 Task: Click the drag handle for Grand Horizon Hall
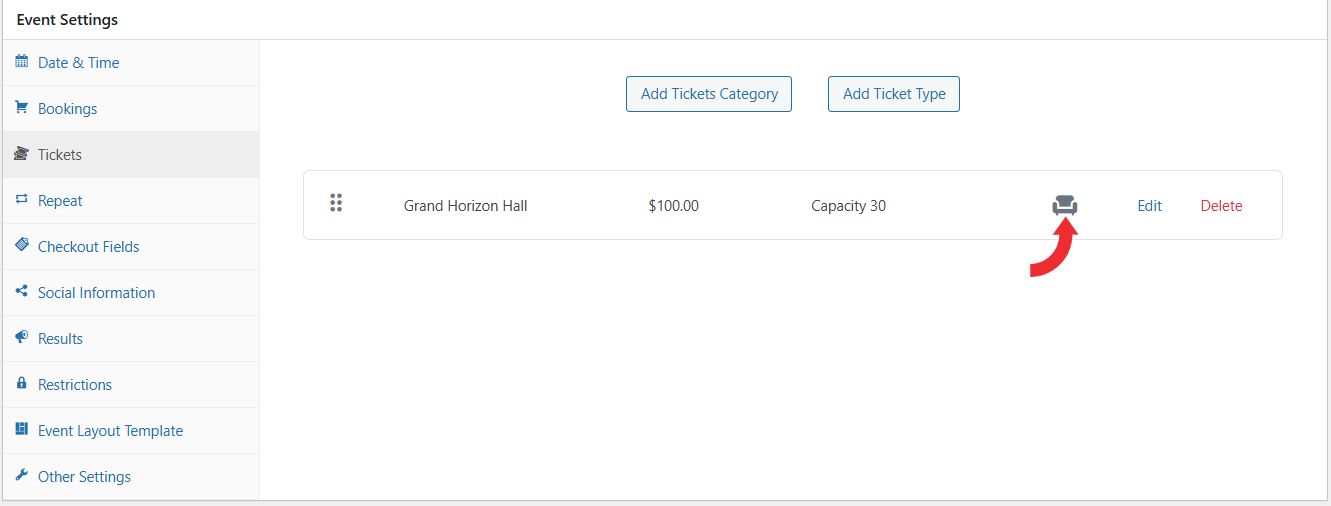click(336, 203)
